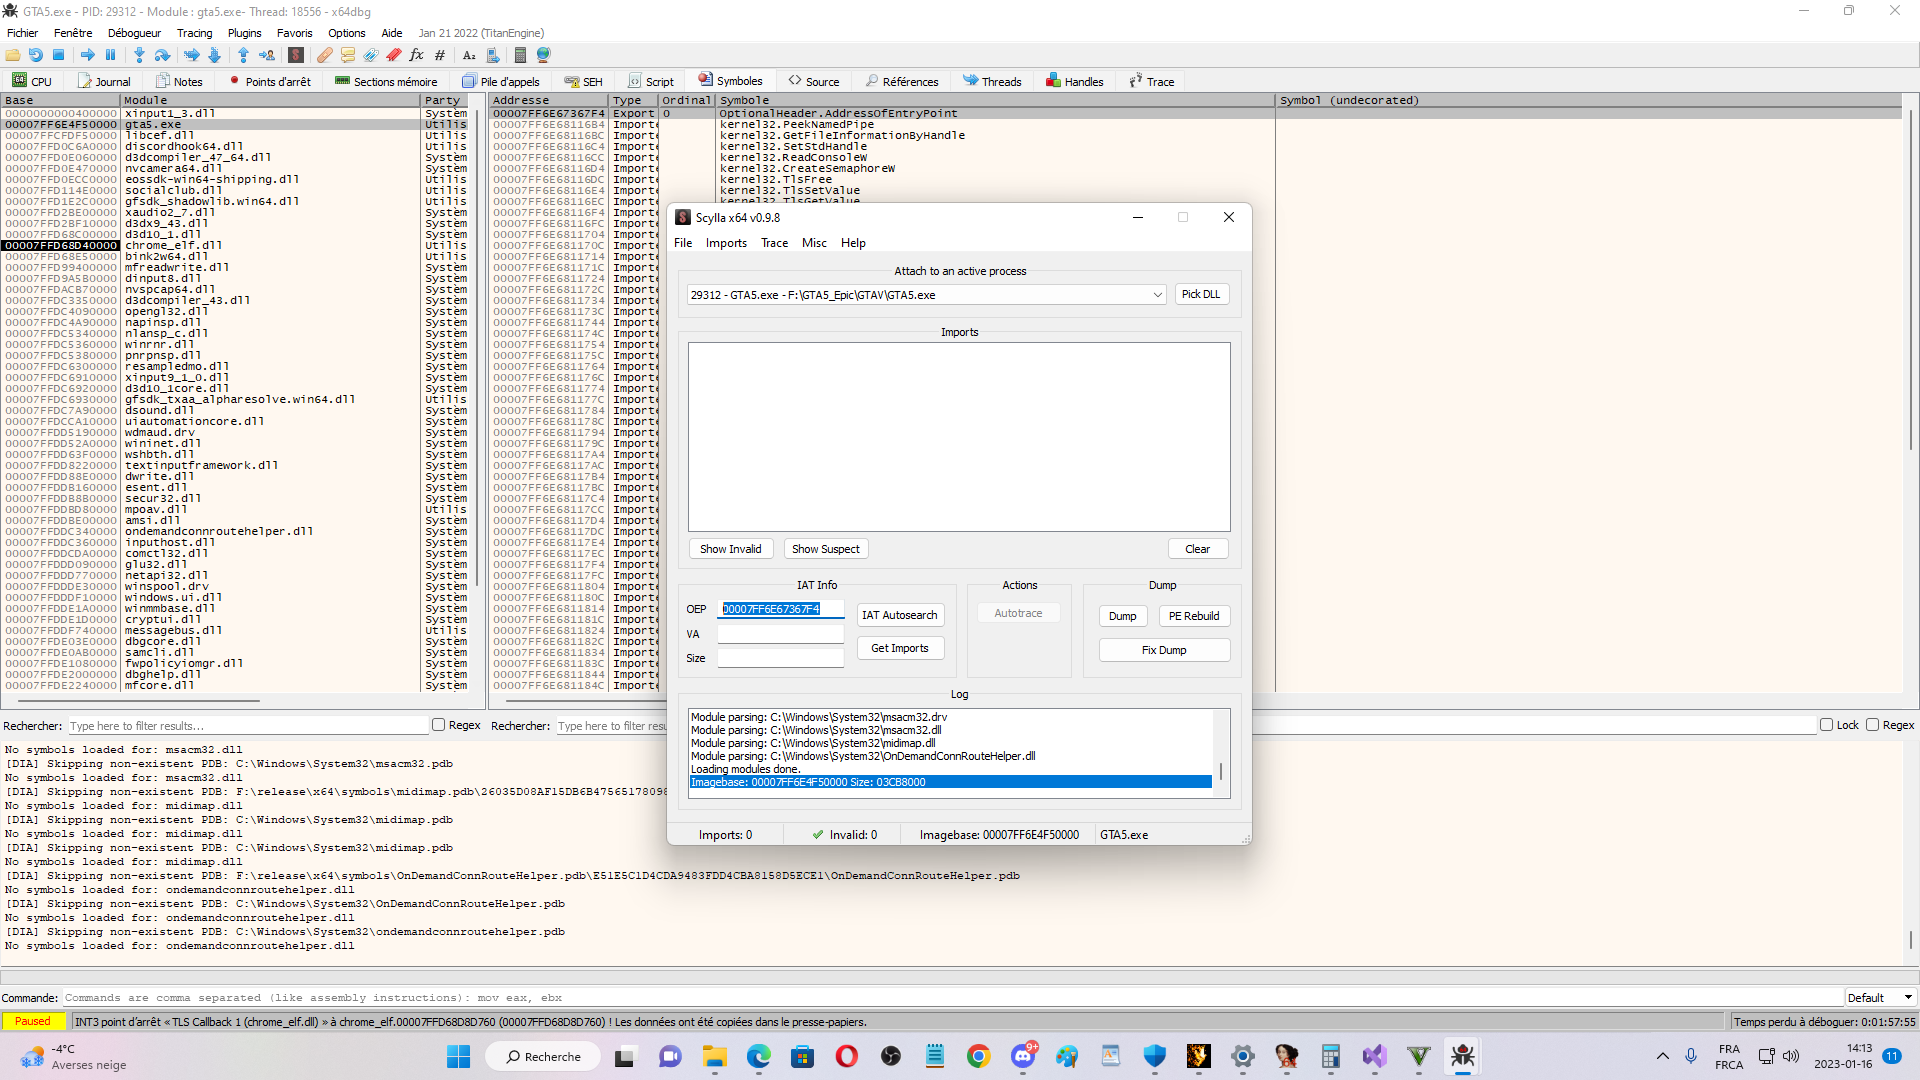
Task: Switch to the Threads tab
Action: click(x=992, y=81)
